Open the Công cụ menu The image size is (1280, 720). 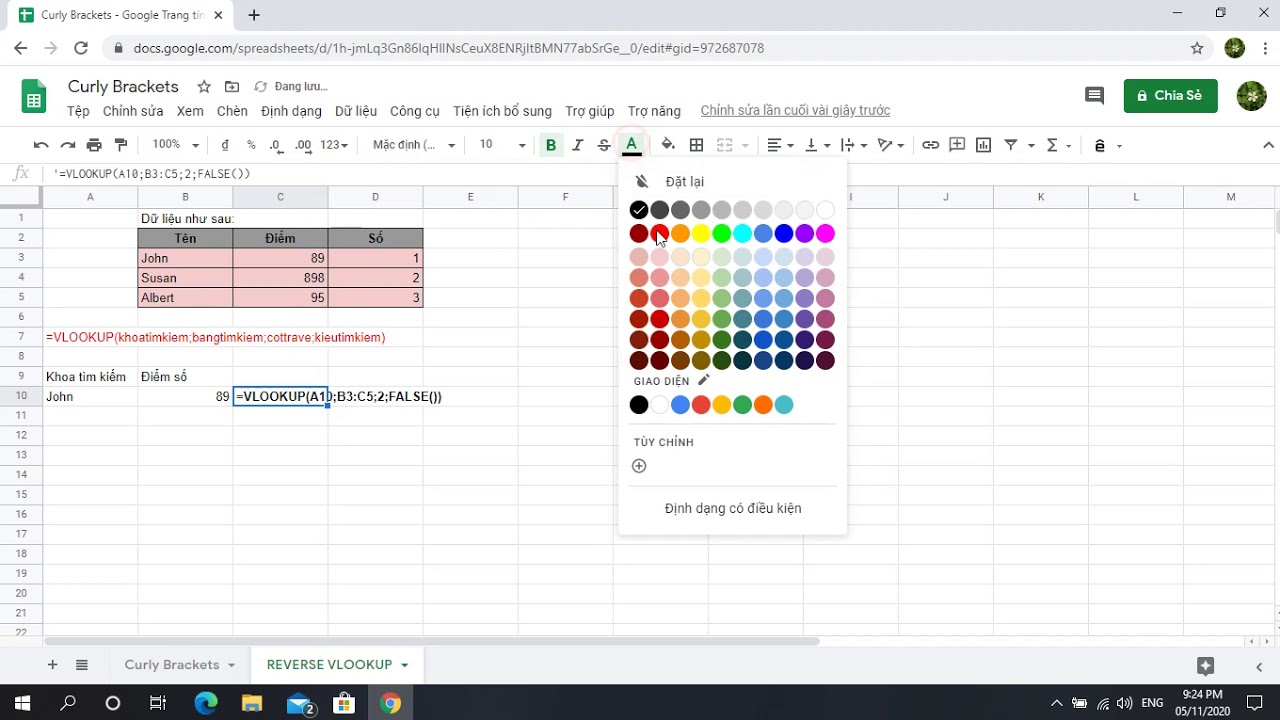pos(414,111)
